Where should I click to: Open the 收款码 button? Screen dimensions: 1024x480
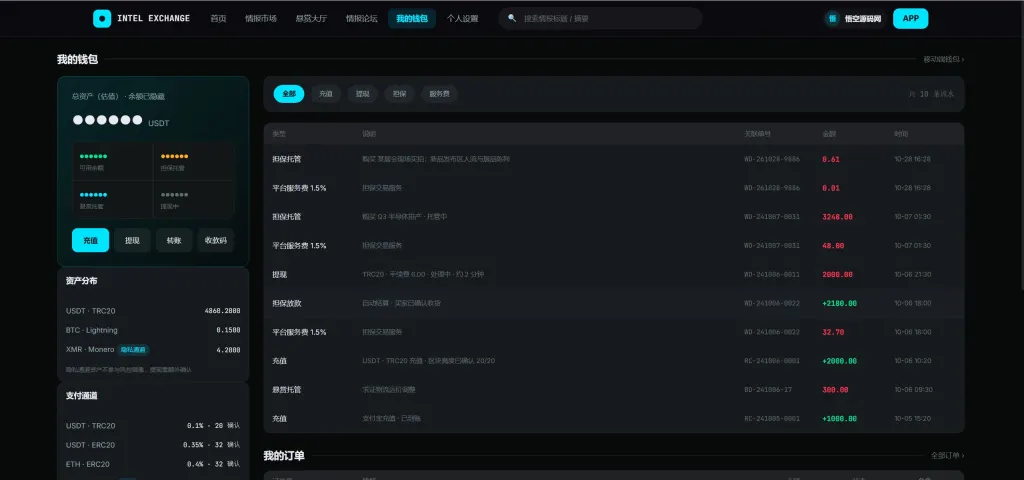216,240
